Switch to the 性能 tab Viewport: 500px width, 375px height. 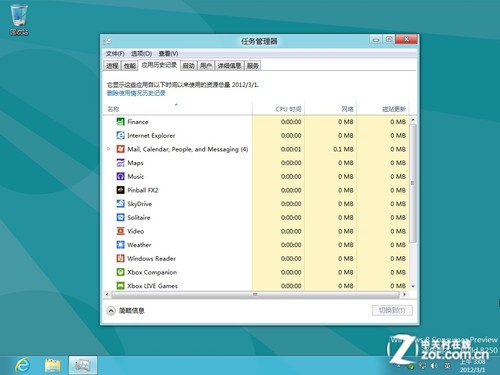pyautogui.click(x=130, y=66)
